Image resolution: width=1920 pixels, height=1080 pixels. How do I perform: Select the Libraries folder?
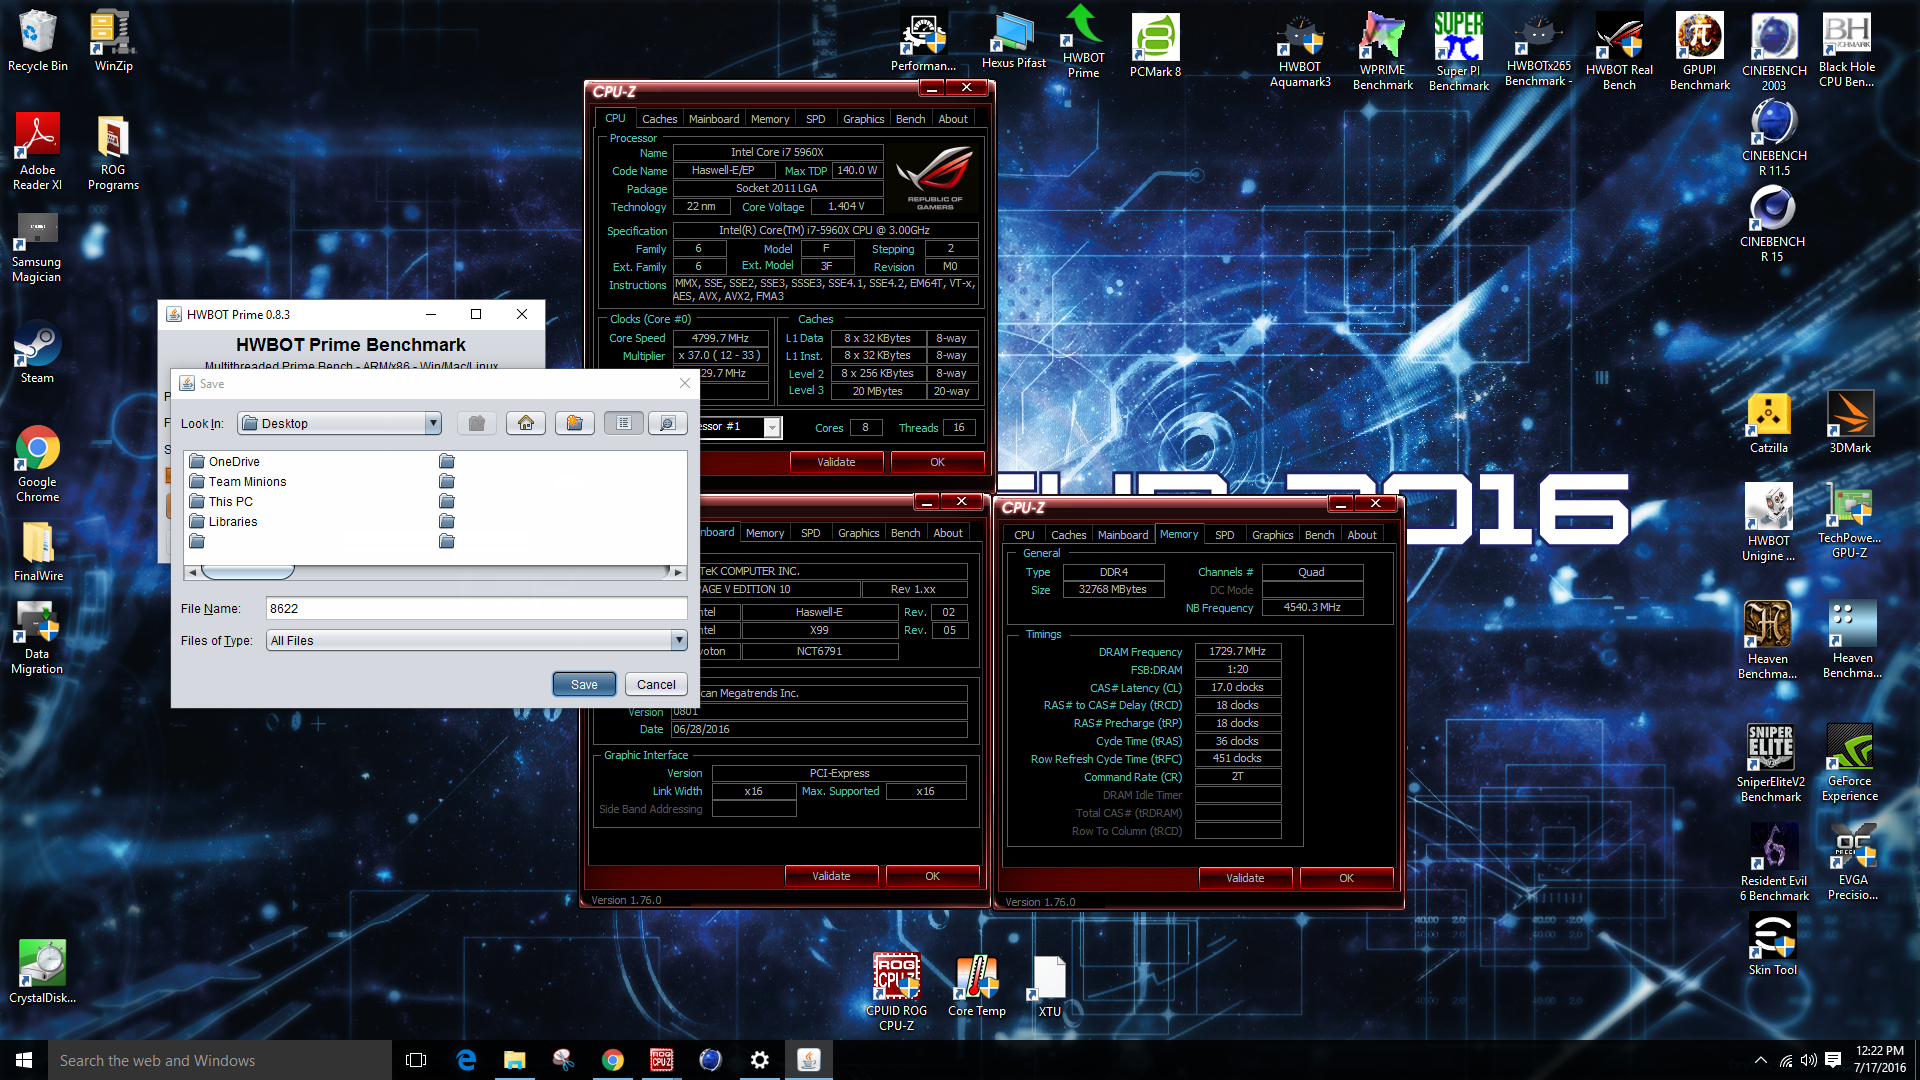tap(224, 521)
